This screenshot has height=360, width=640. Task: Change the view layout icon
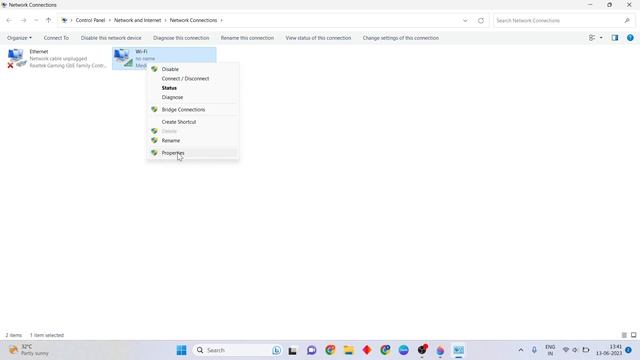pyautogui.click(x=592, y=38)
